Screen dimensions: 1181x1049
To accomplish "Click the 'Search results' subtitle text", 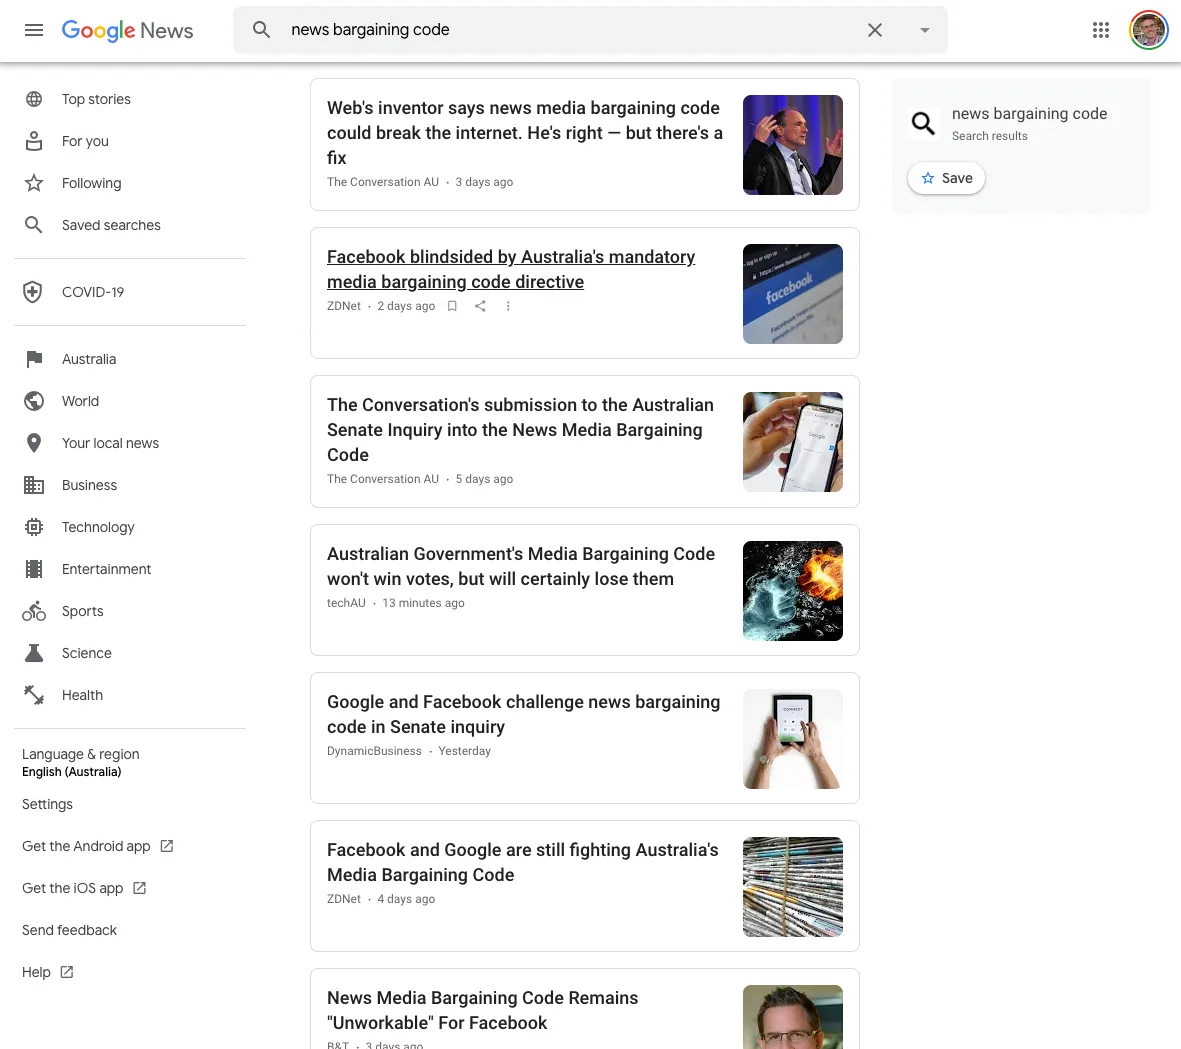I will click(x=990, y=136).
